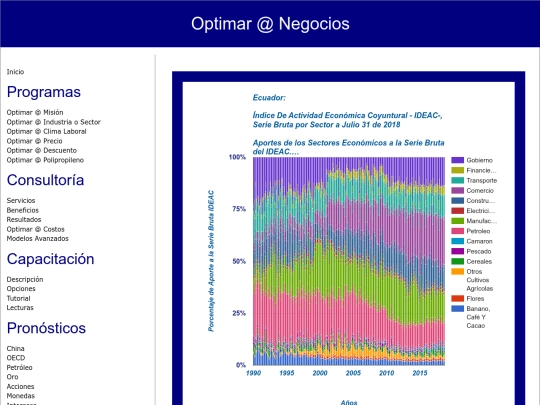Viewport: 540px width, 405px height.
Task: Open Modelos Avanzados link
Action: pyautogui.click(x=38, y=238)
